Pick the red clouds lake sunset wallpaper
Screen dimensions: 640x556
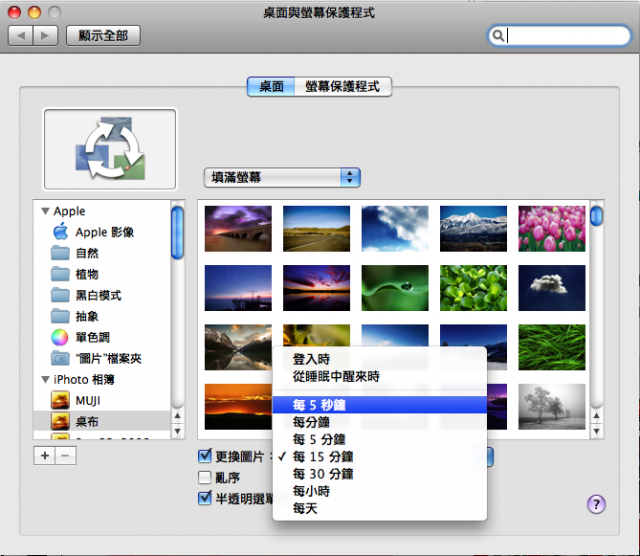pyautogui.click(x=316, y=288)
